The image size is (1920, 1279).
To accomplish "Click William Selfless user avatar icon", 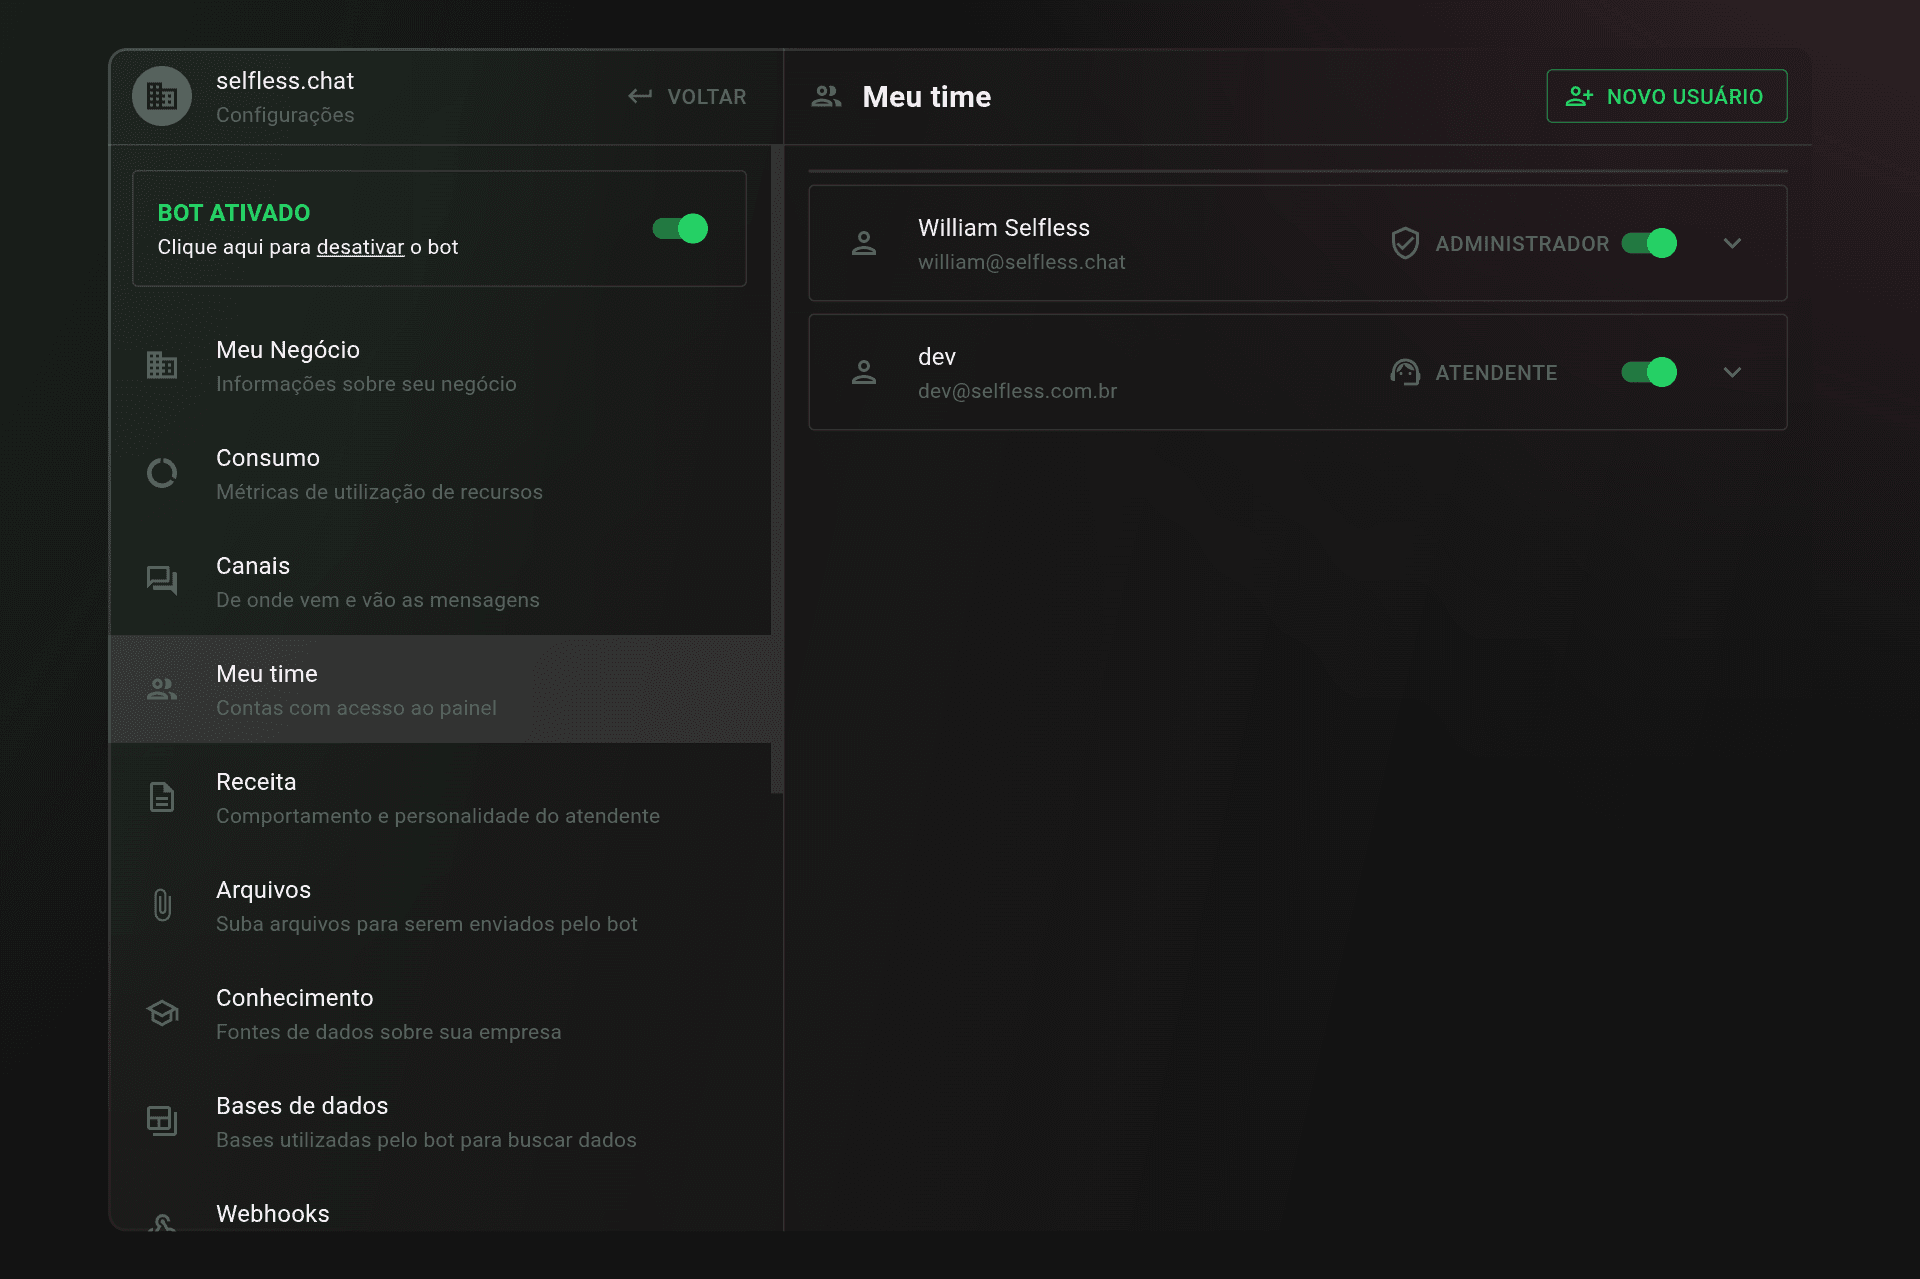I will (x=864, y=243).
